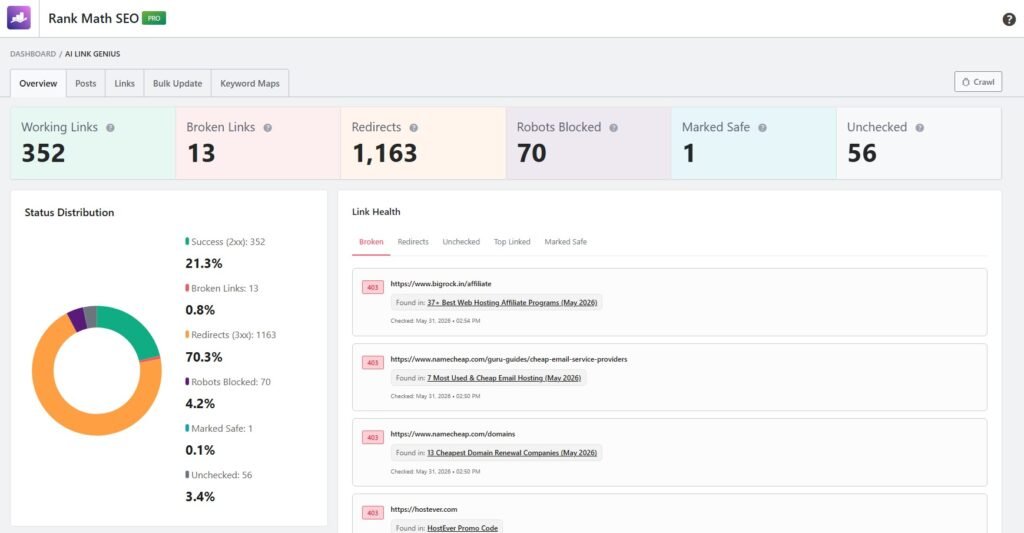The width and height of the screenshot is (1024, 533).
Task: Click 'Redirects (3xx): 1163' legend entry
Action: pos(231,334)
